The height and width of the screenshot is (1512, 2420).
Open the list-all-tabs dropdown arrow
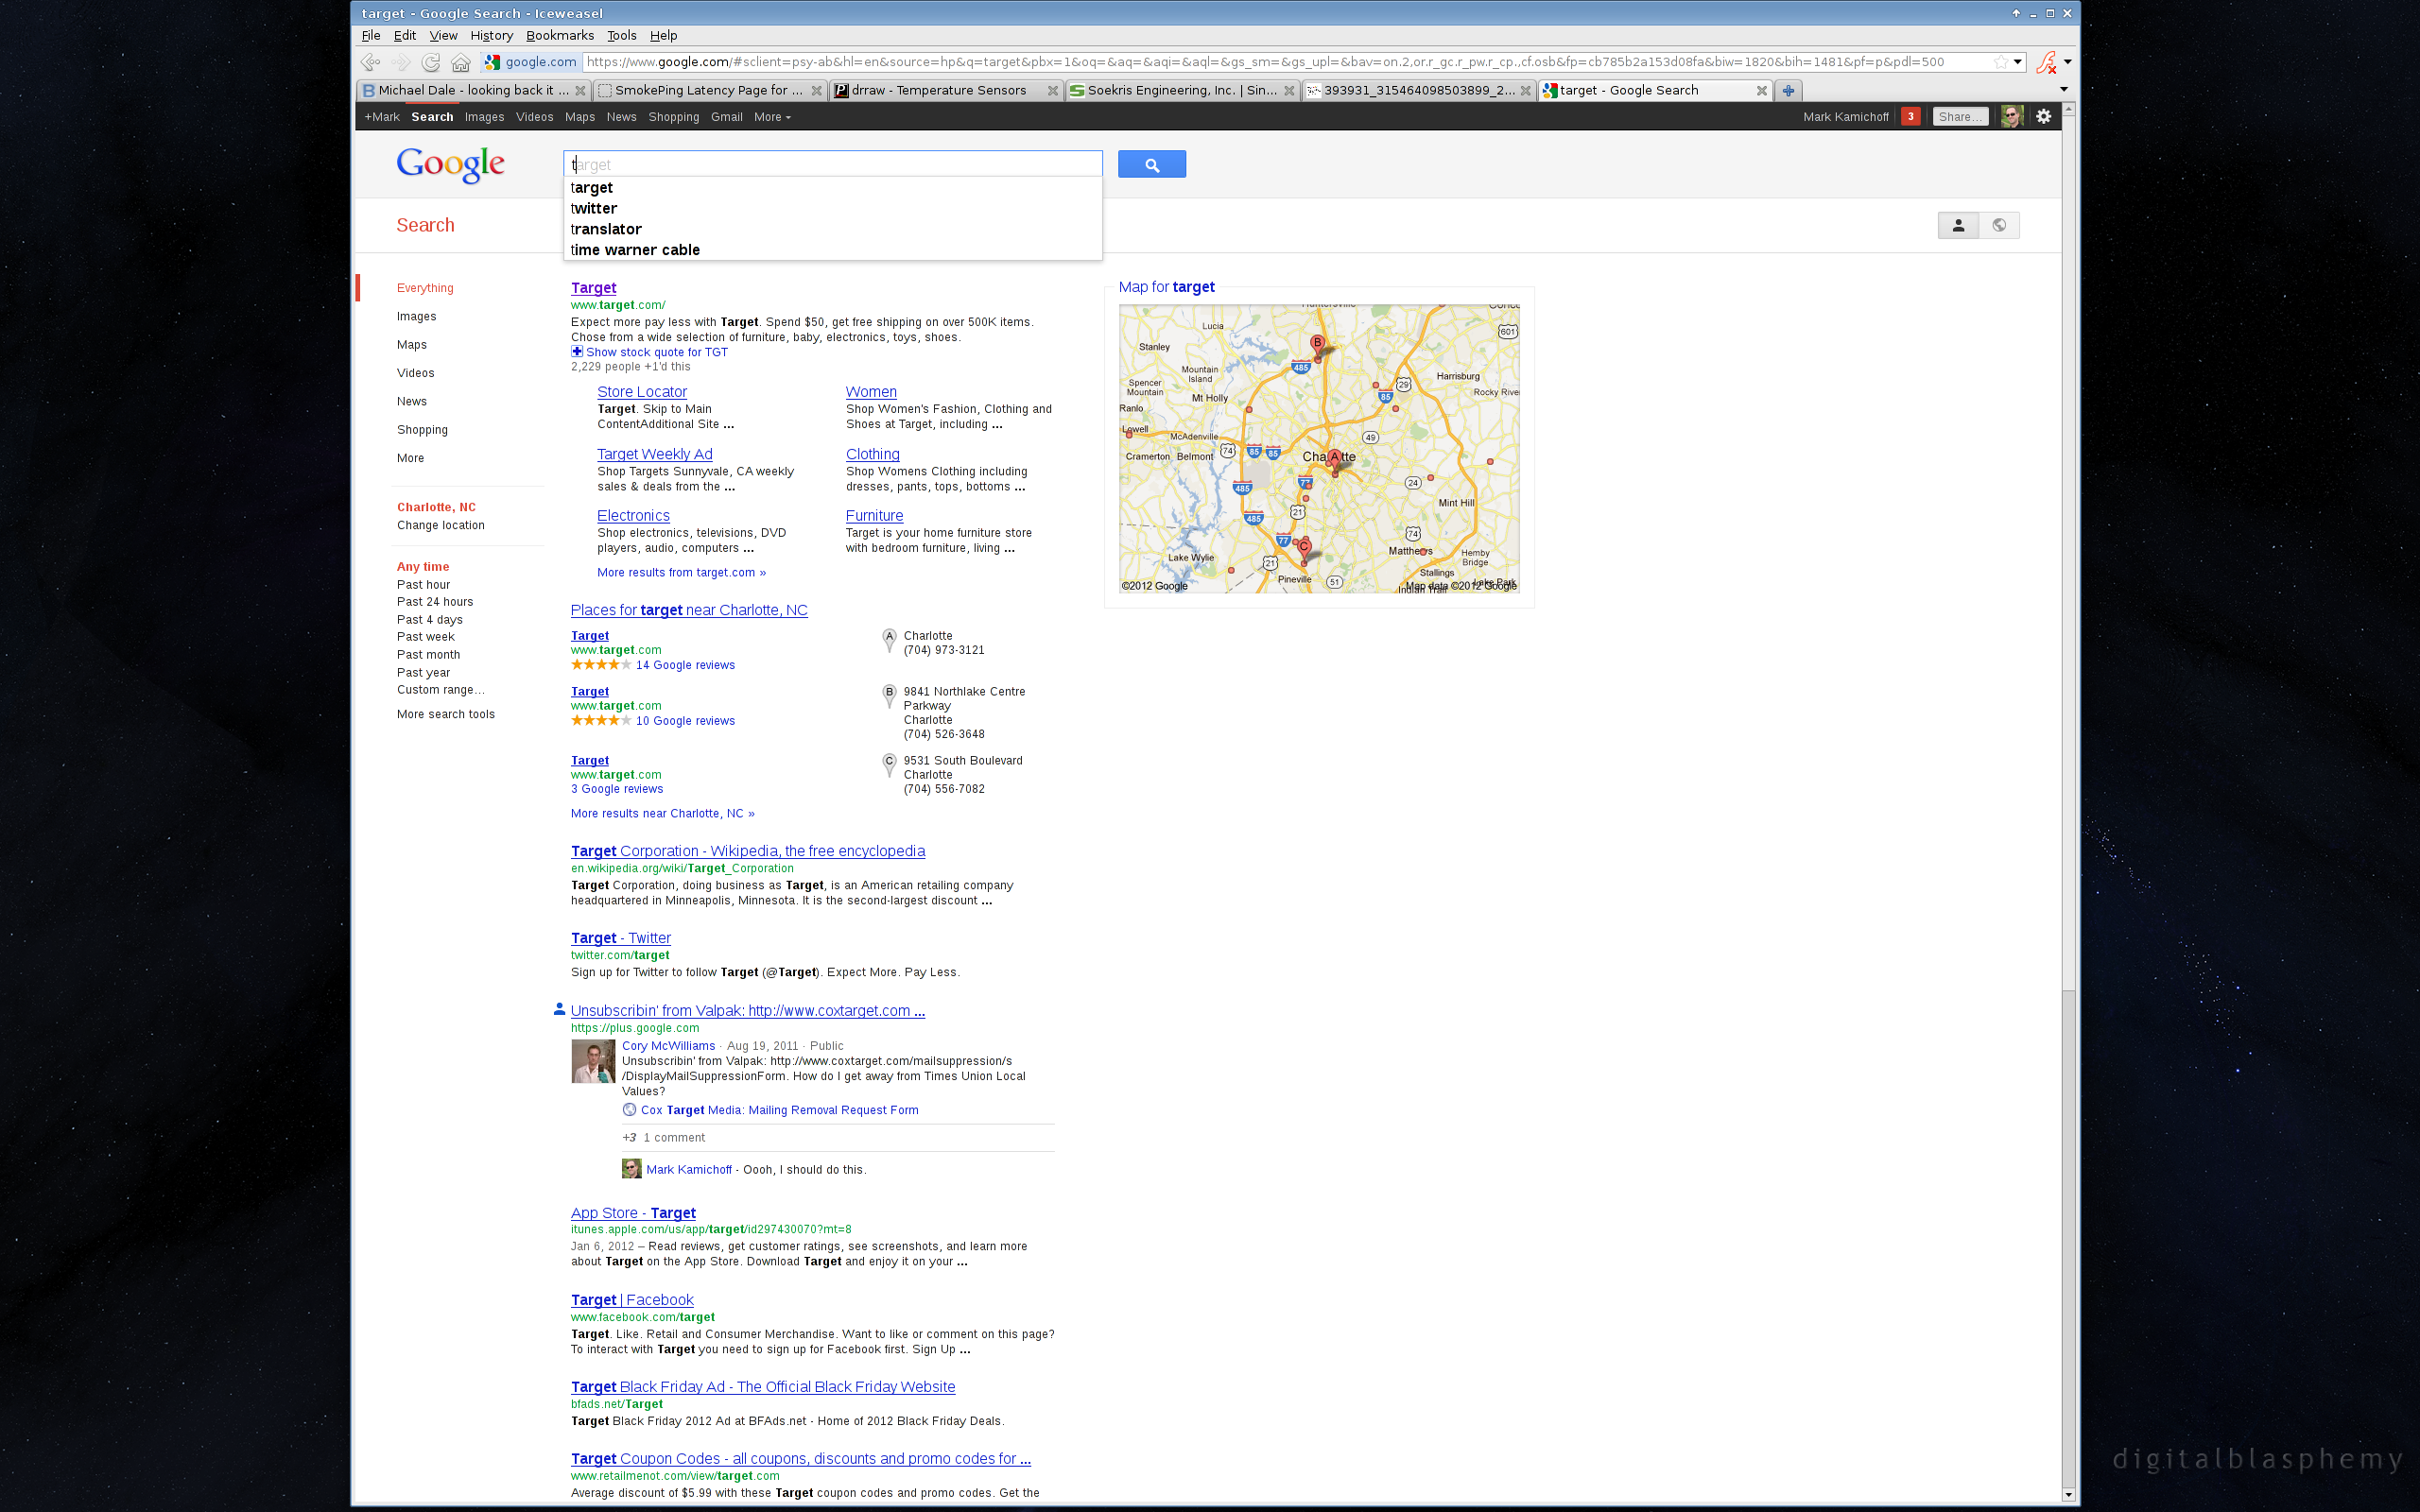[x=2064, y=90]
